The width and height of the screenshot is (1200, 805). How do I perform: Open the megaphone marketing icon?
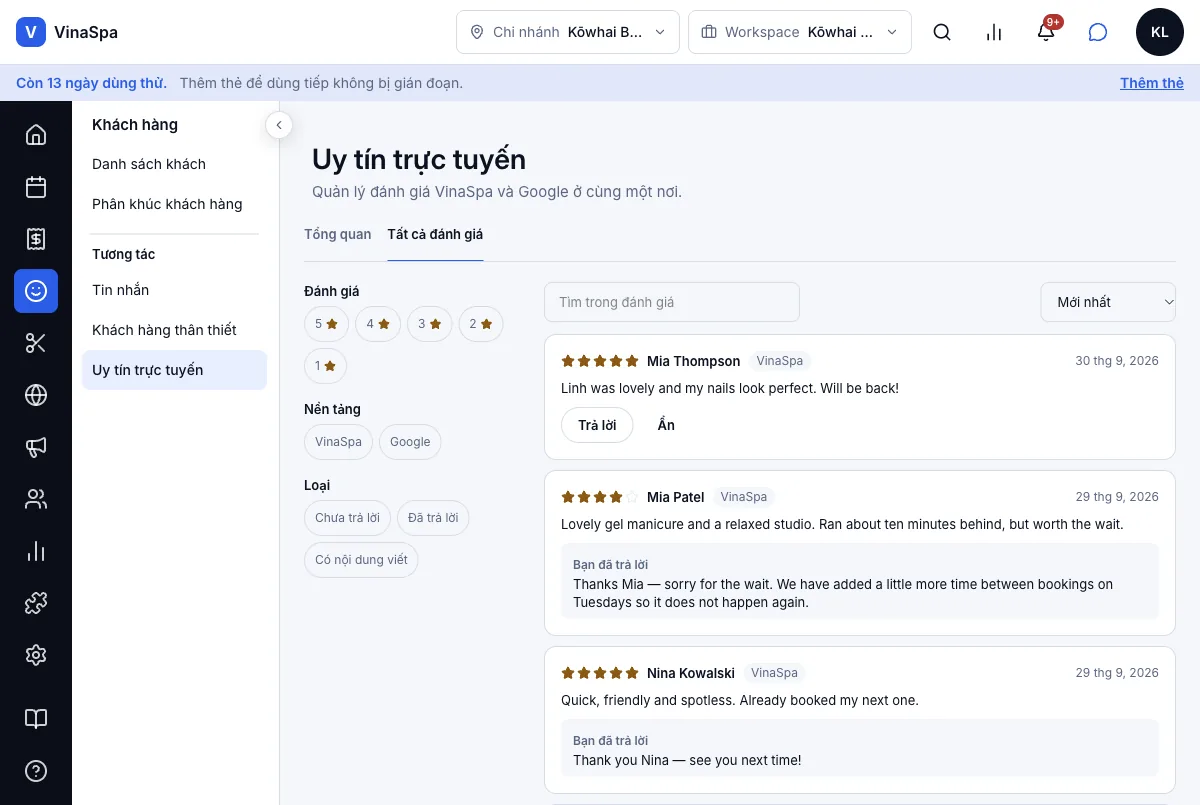[x=36, y=447]
